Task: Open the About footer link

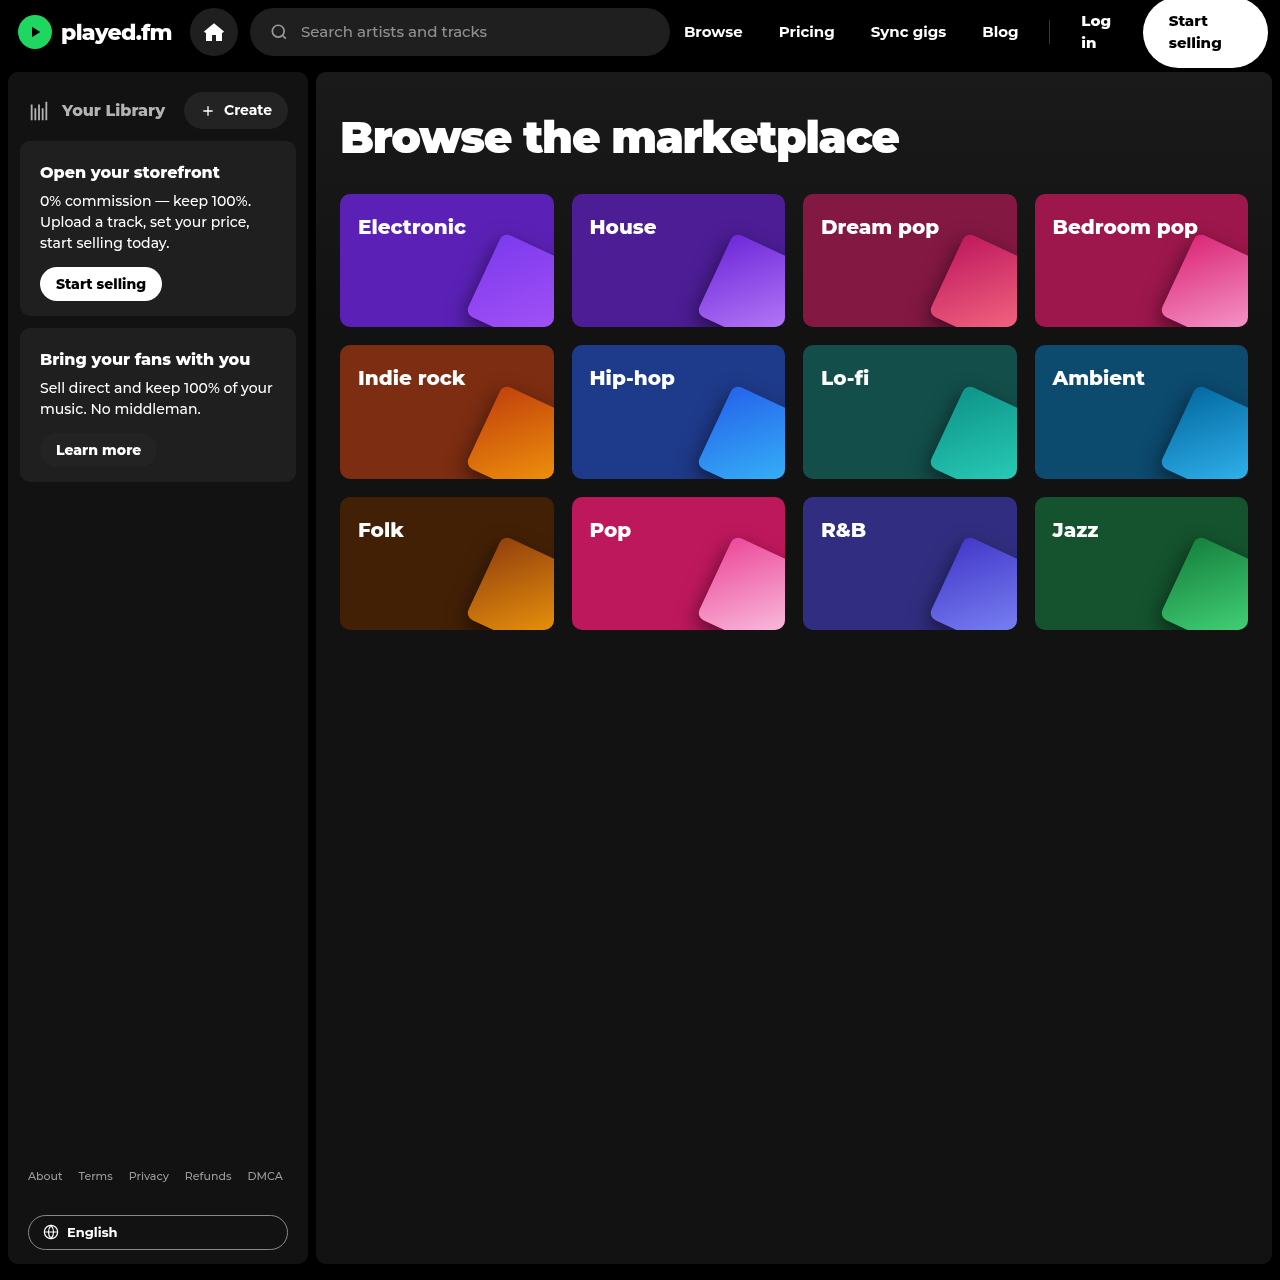Action: click(45, 1176)
